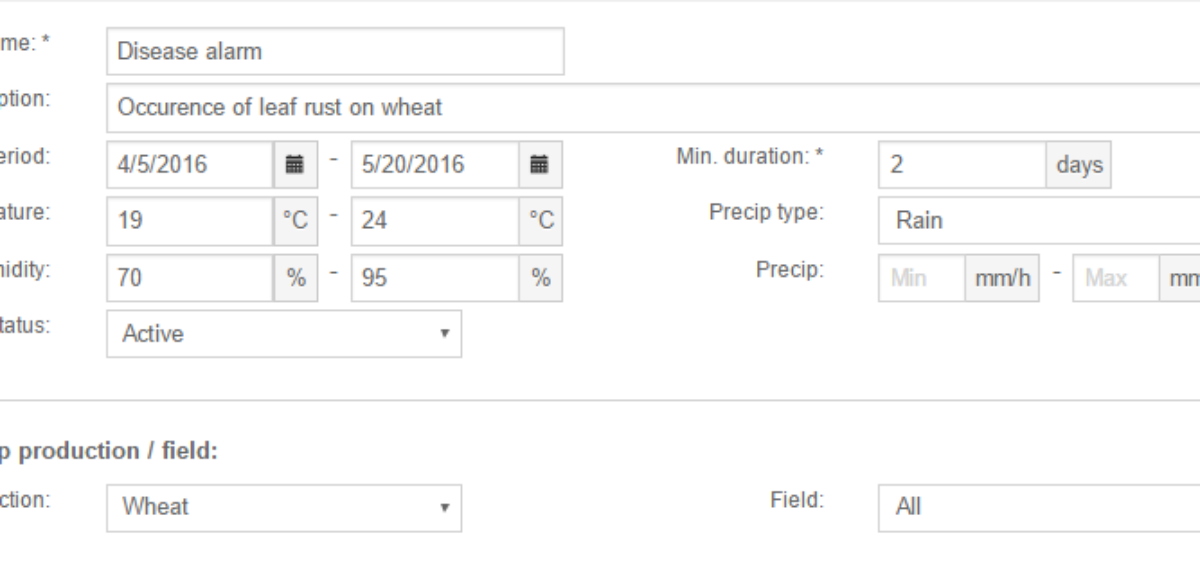Screen dimensions: 1200x565
Task: Open the Field selector showing All
Action: (x=1039, y=507)
